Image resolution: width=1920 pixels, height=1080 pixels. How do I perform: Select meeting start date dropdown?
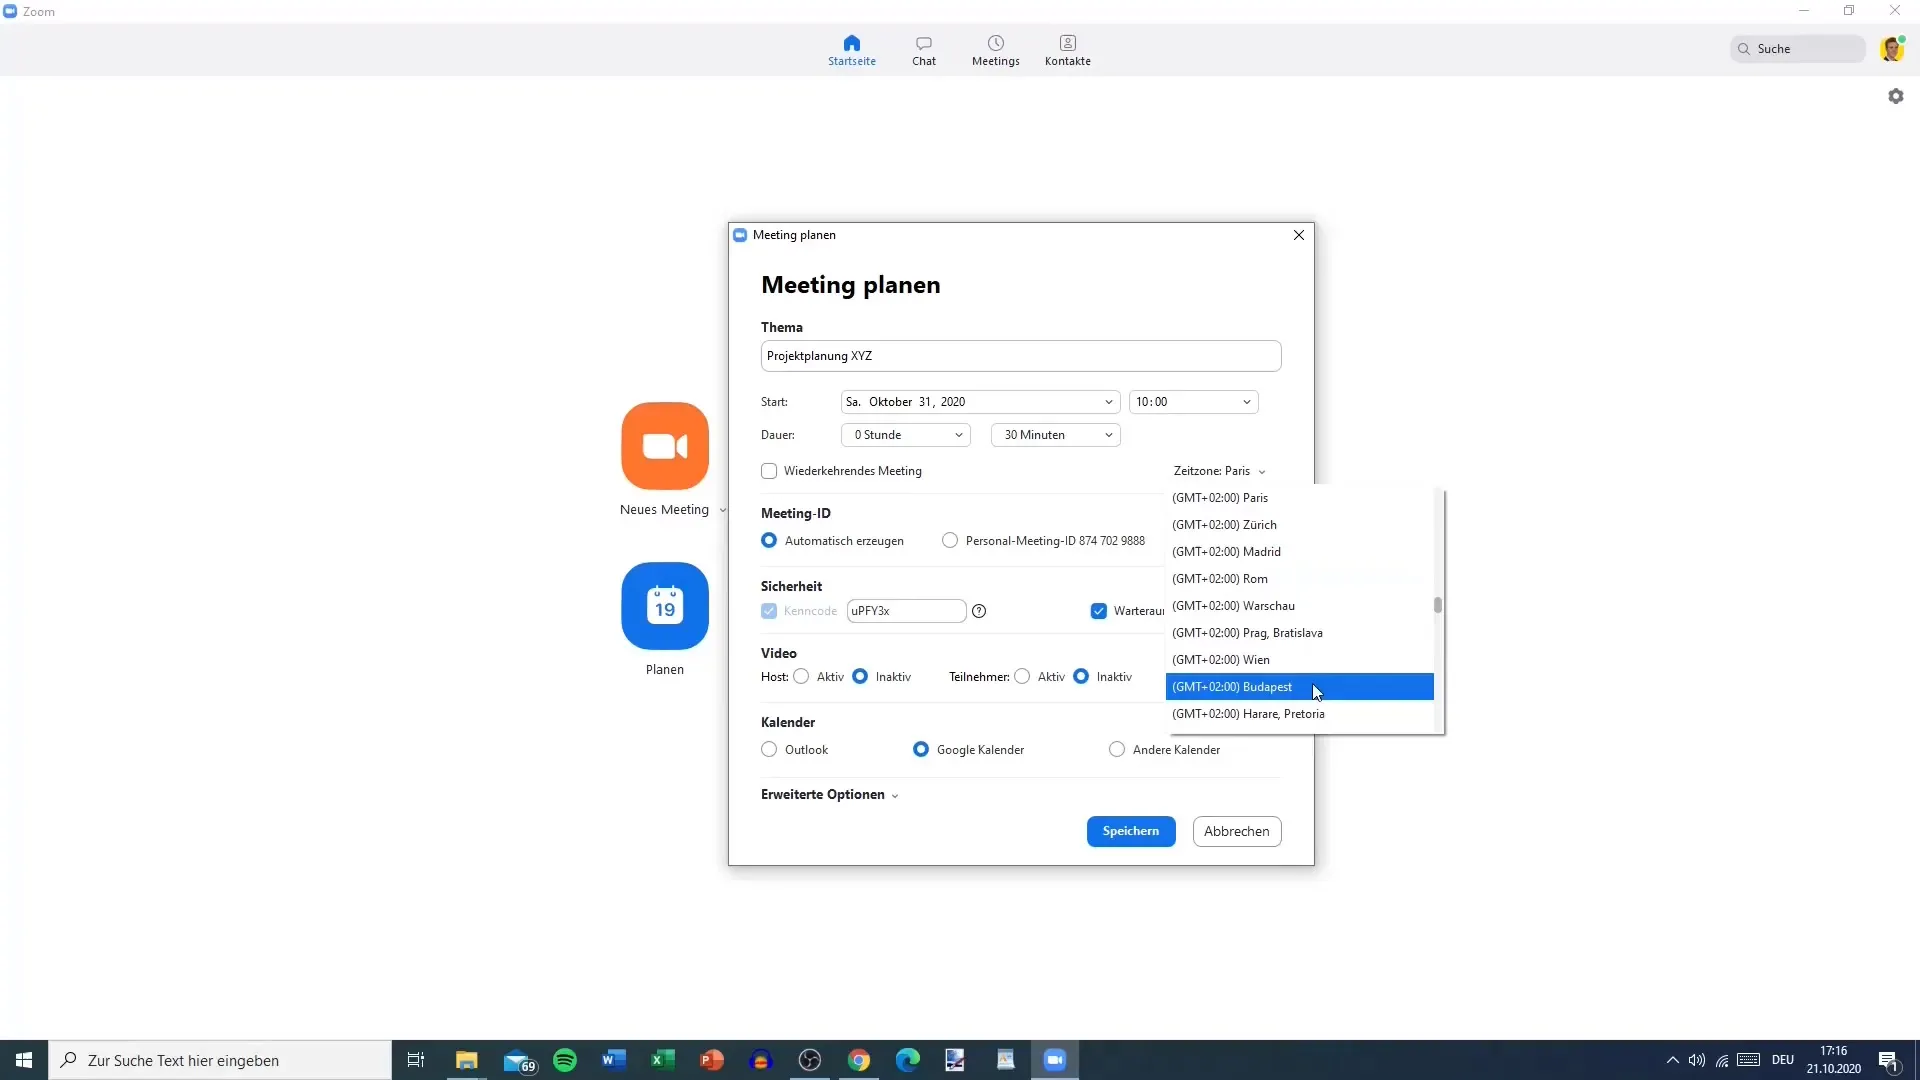pos(978,401)
